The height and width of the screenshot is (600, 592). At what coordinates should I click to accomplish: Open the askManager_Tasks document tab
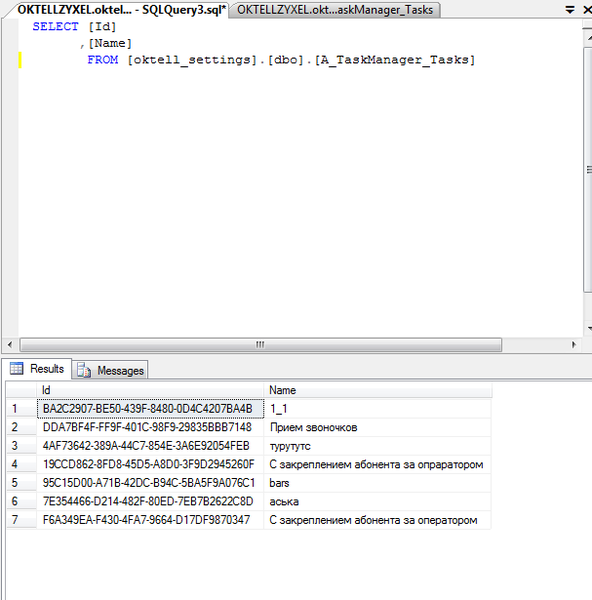pos(335,10)
